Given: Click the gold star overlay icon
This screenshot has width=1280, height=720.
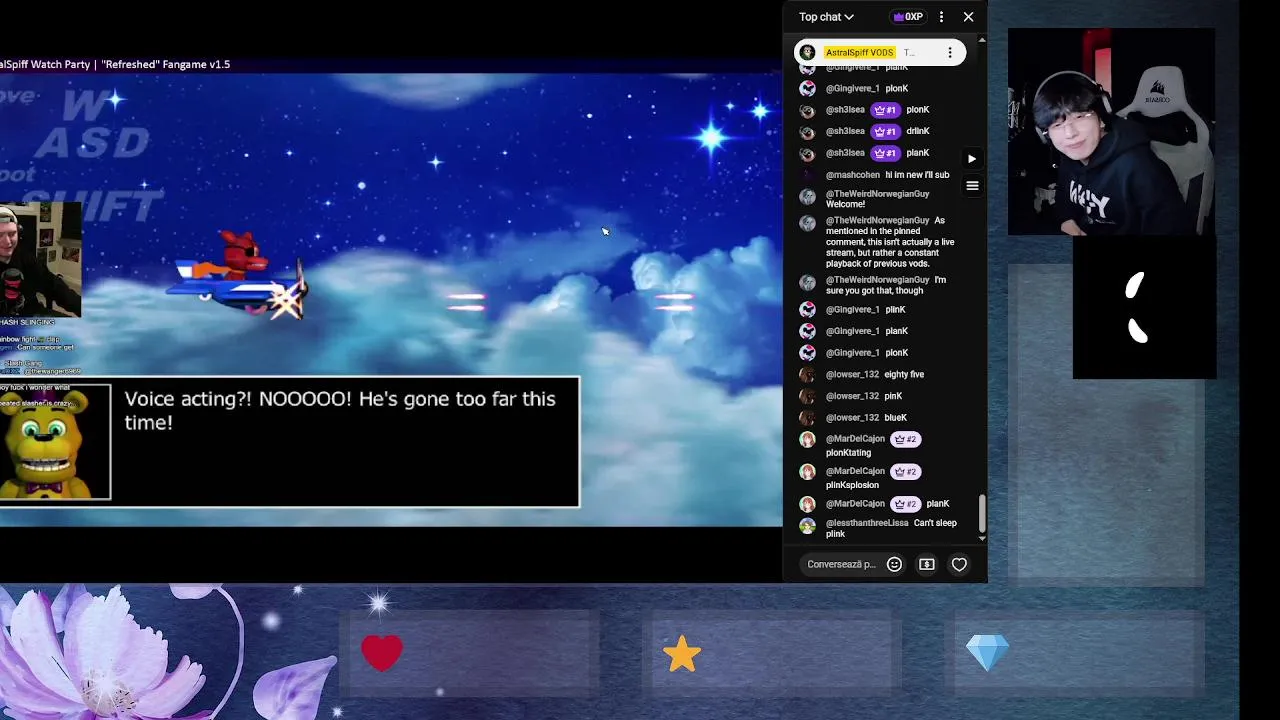Looking at the screenshot, I should coord(682,654).
